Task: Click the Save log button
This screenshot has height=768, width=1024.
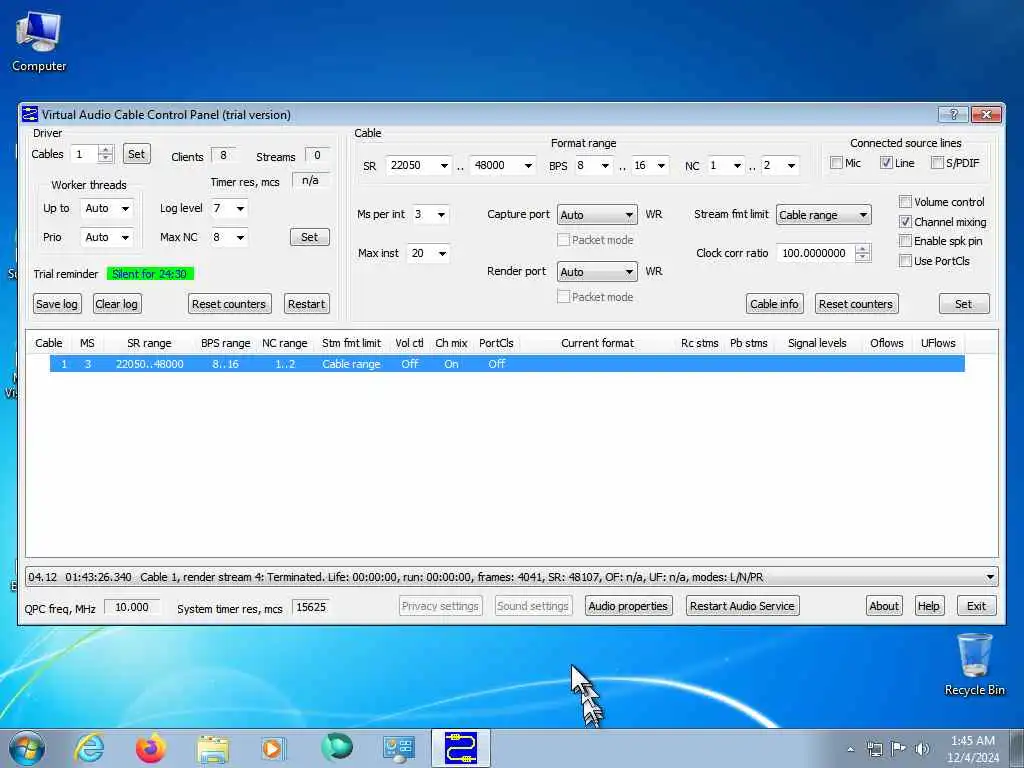Action: [x=57, y=304]
